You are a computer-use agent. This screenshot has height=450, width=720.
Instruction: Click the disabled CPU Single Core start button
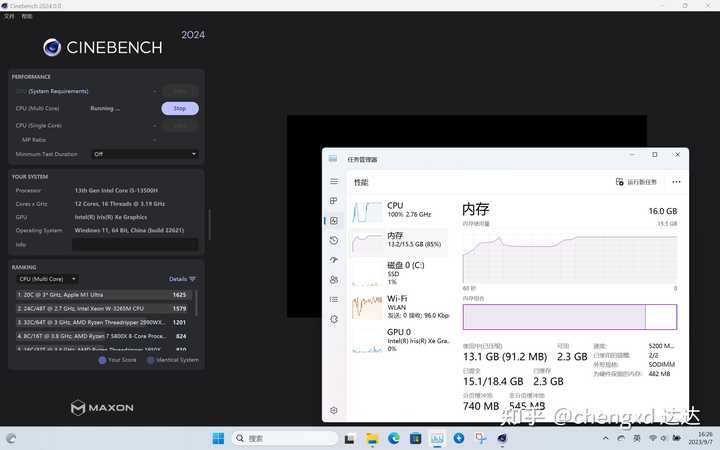click(x=180, y=125)
